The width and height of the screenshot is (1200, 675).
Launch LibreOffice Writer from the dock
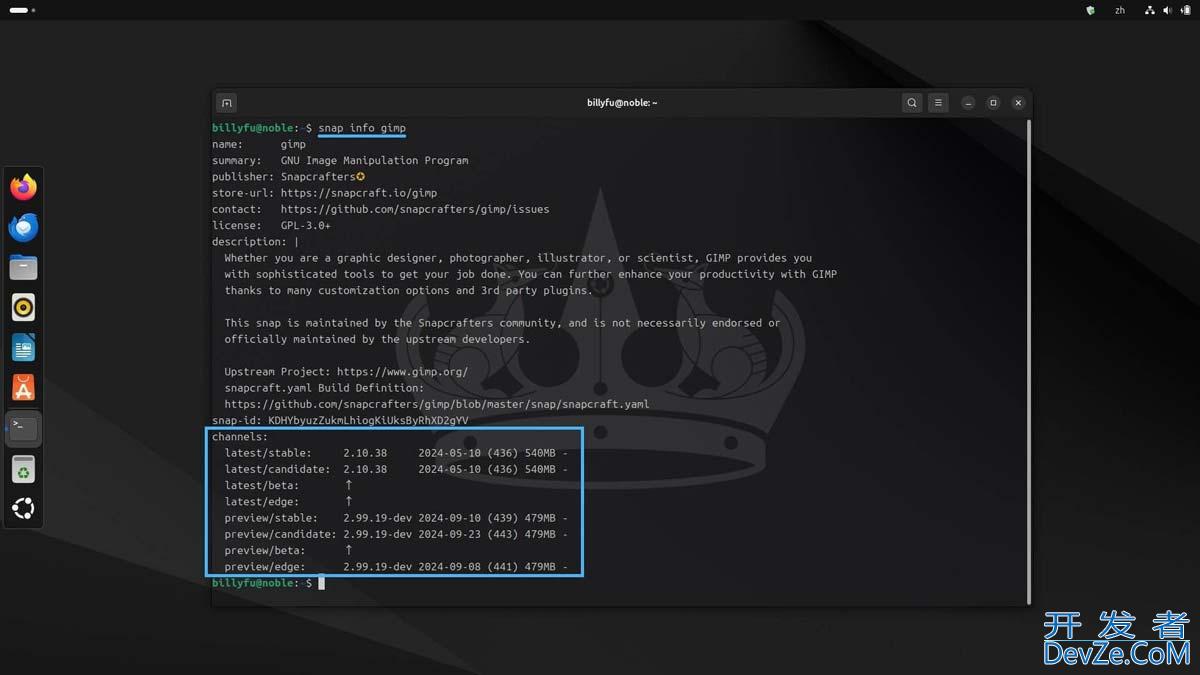click(23, 347)
